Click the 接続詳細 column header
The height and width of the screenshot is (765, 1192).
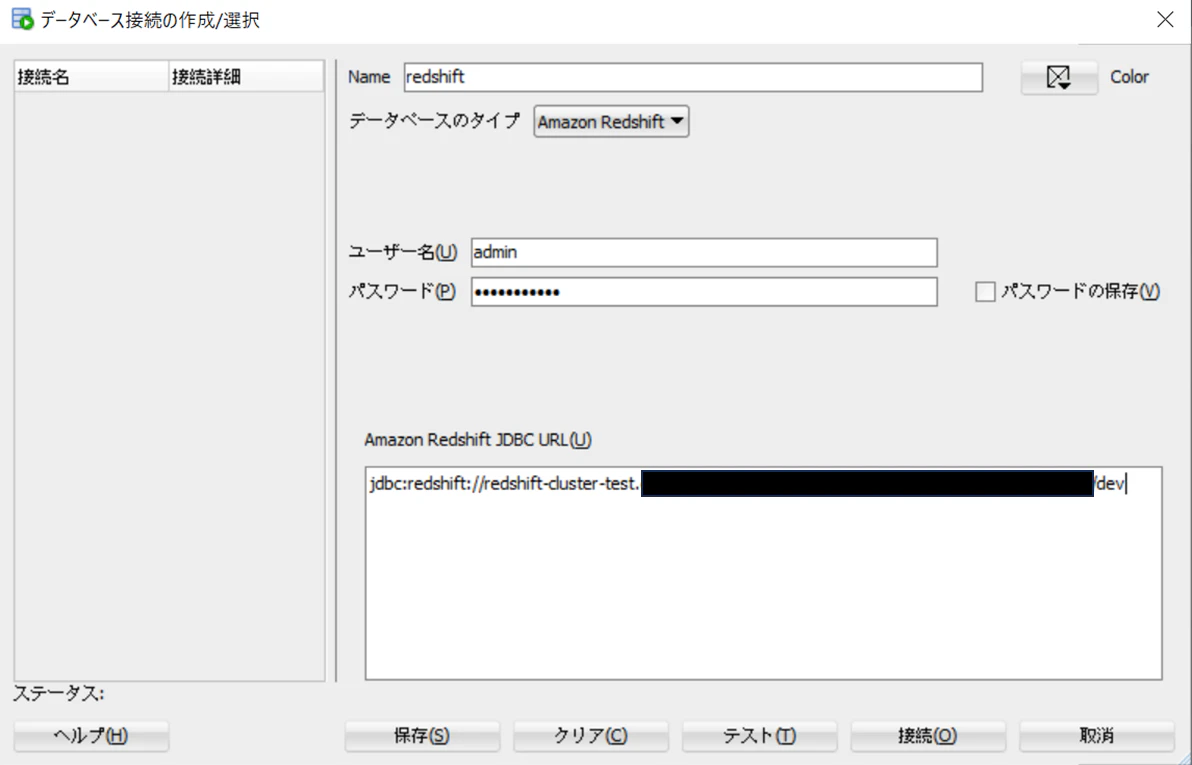click(x=246, y=77)
